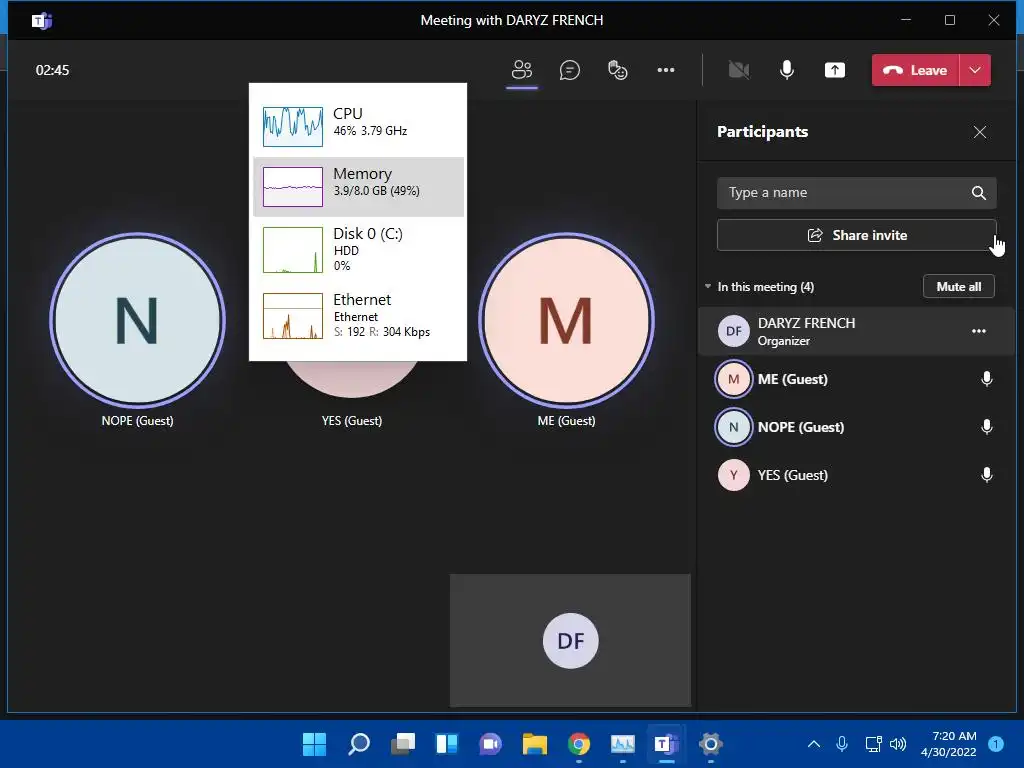Open the Reactions hand icon

tap(617, 70)
